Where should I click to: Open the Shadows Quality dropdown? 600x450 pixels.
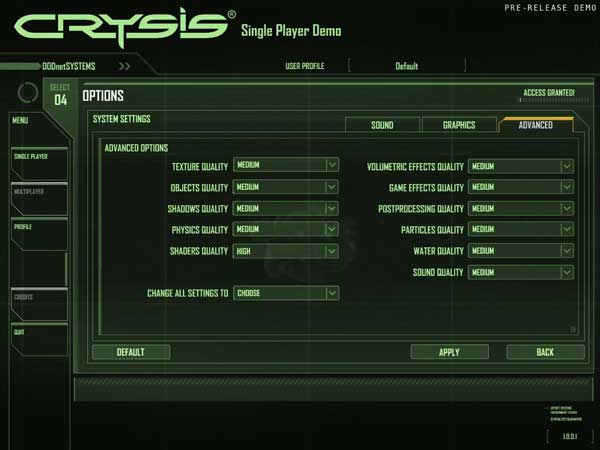286,208
